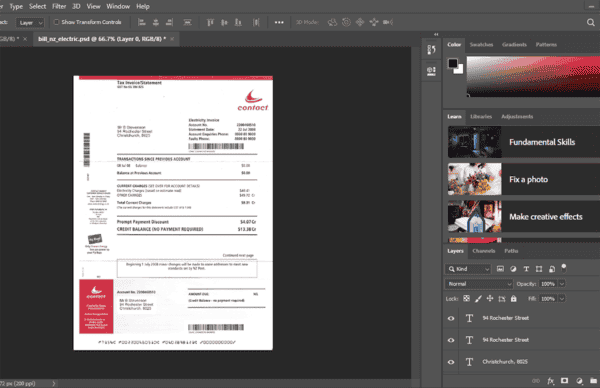
Task: Align horizontal centers in options bar
Action: click(x=156, y=23)
